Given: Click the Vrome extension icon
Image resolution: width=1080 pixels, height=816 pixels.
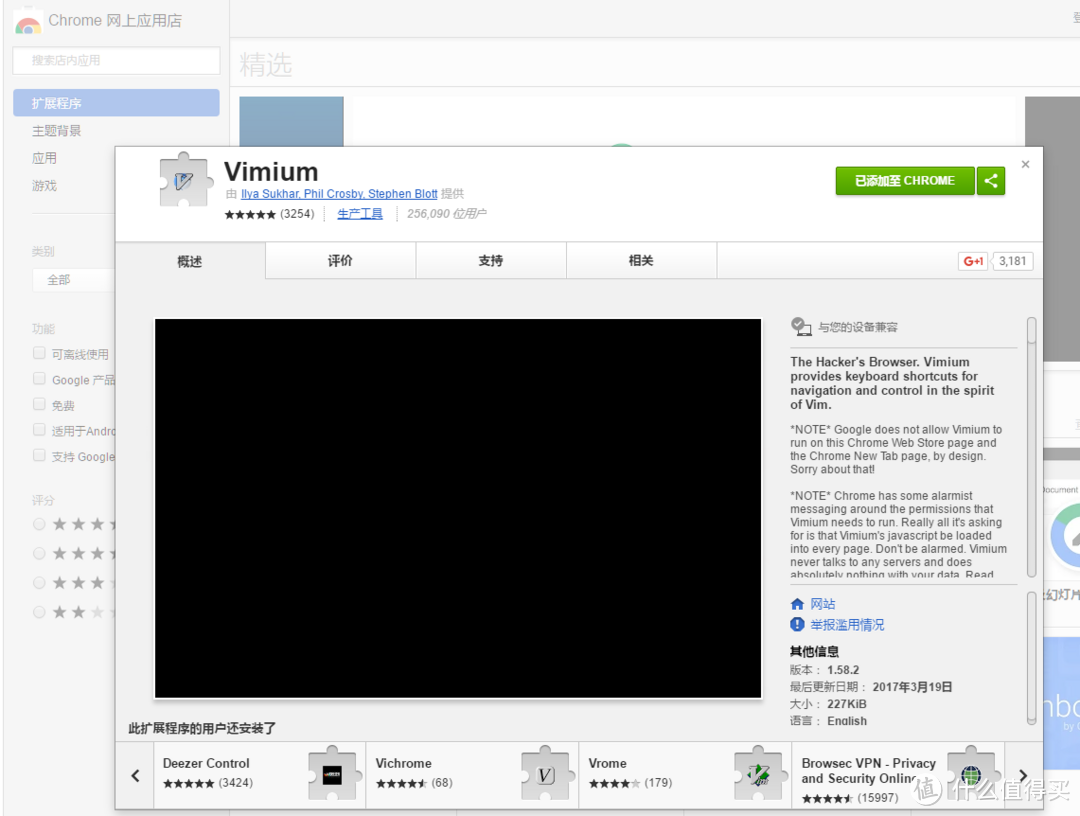Looking at the screenshot, I should click(760, 773).
